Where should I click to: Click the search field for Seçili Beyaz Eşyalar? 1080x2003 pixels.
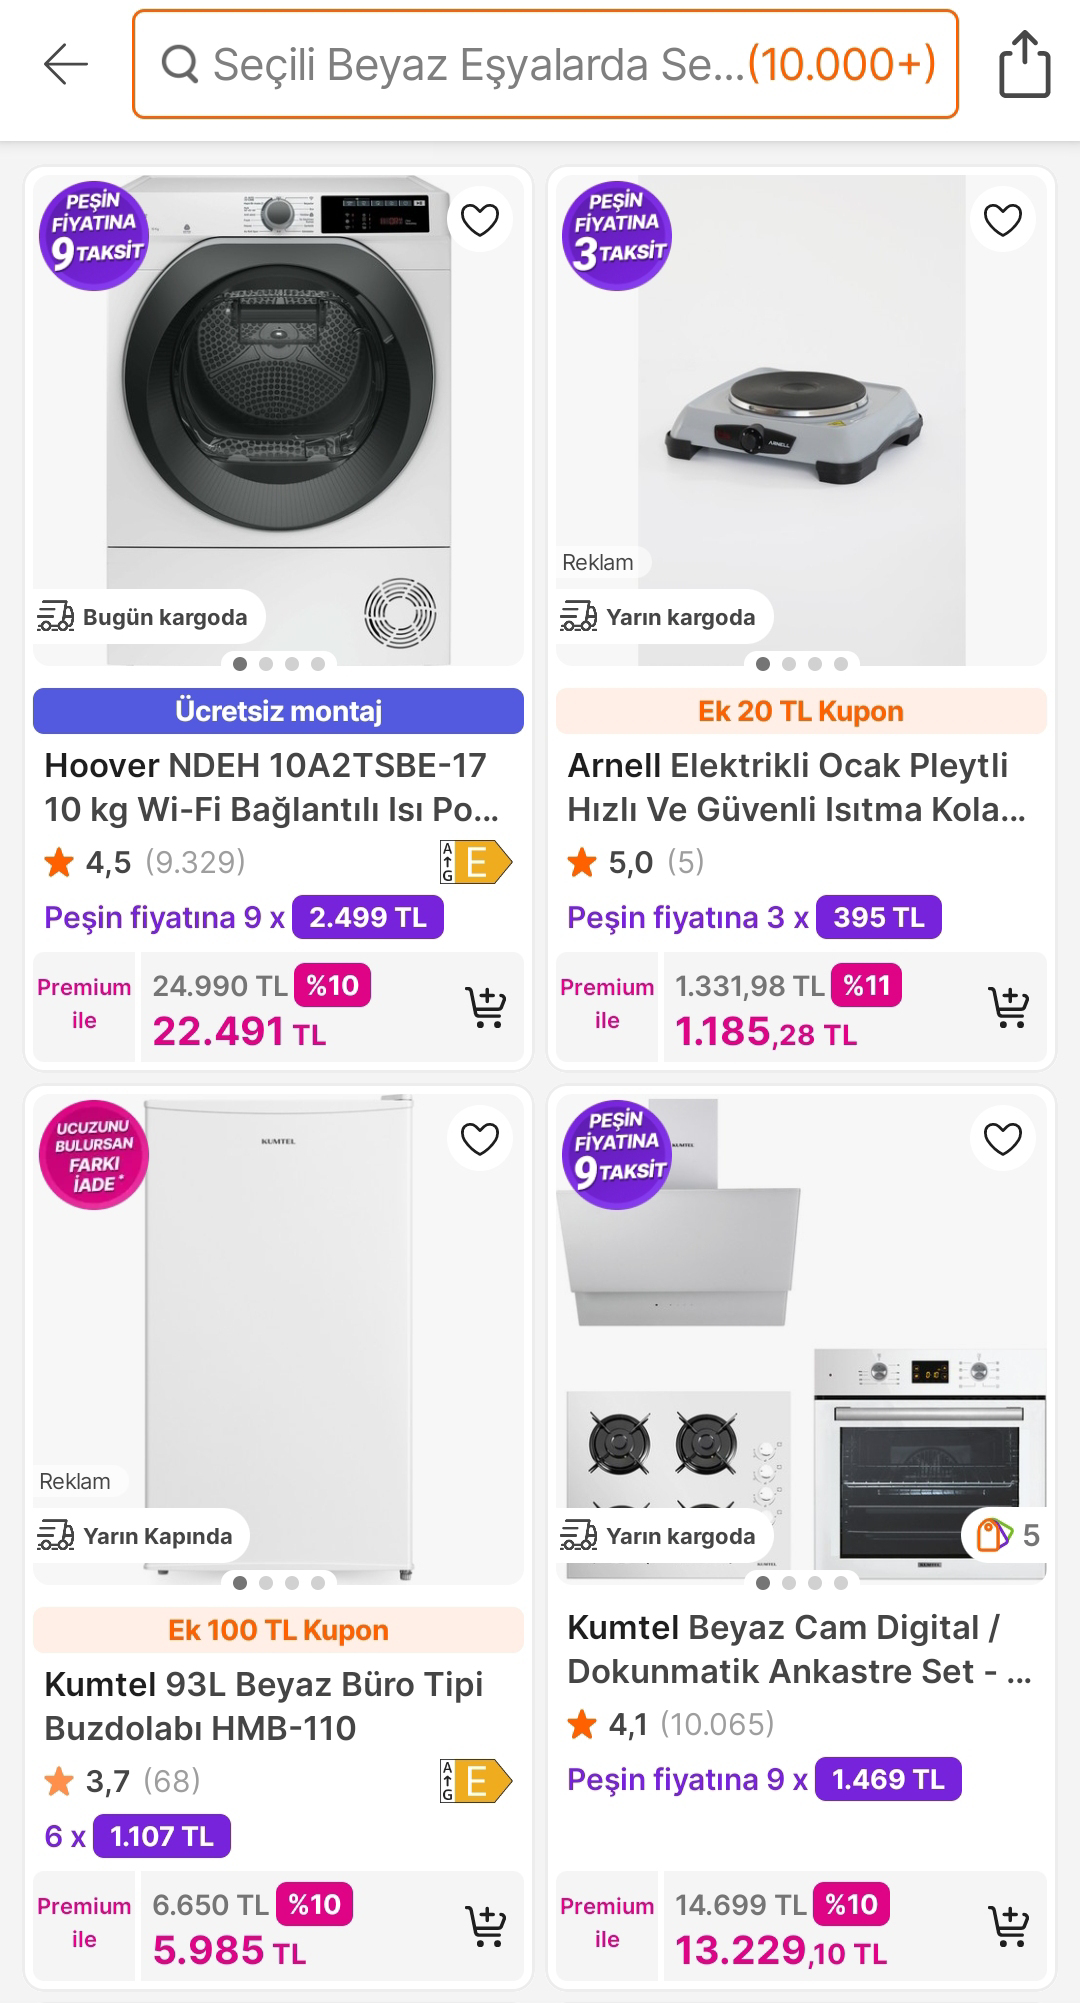[x=545, y=65]
